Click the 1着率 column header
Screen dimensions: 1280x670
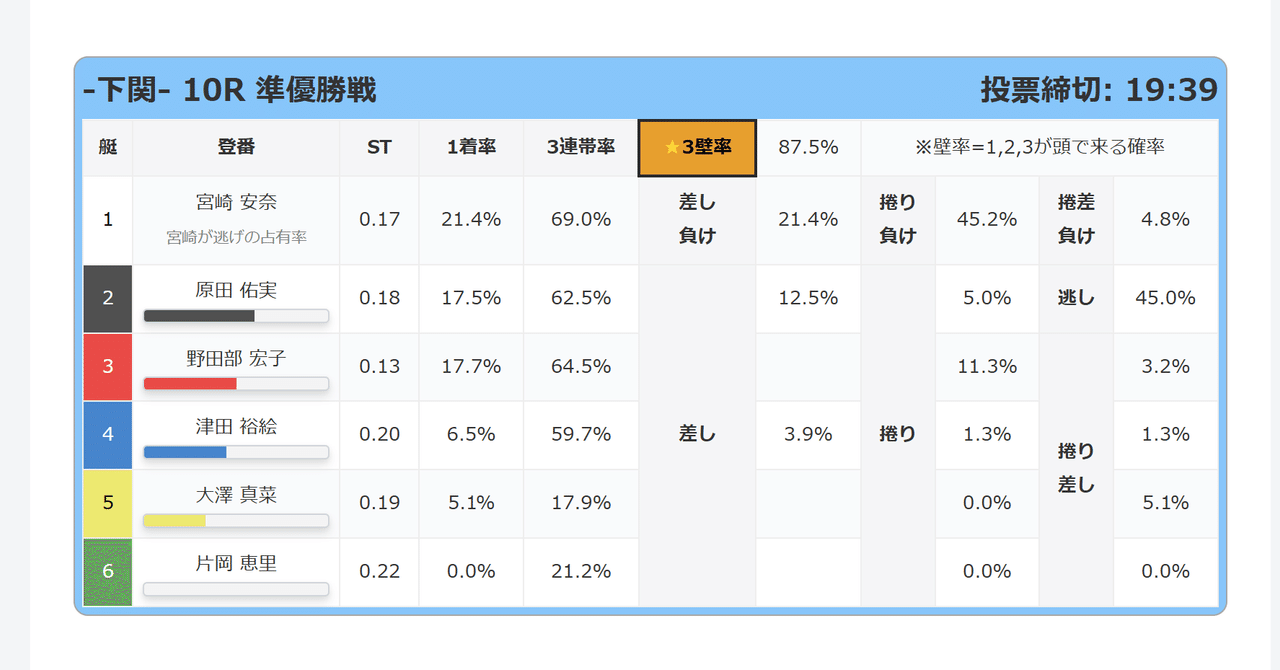(471, 148)
